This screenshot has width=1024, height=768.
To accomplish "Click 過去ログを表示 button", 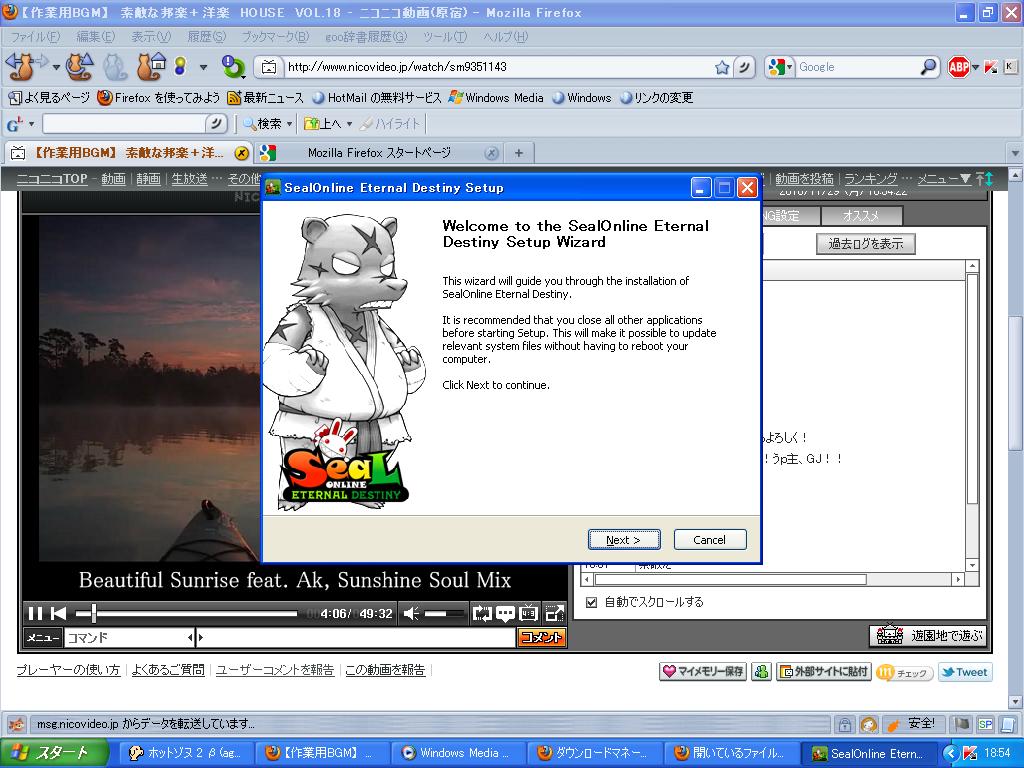I will pos(865,244).
